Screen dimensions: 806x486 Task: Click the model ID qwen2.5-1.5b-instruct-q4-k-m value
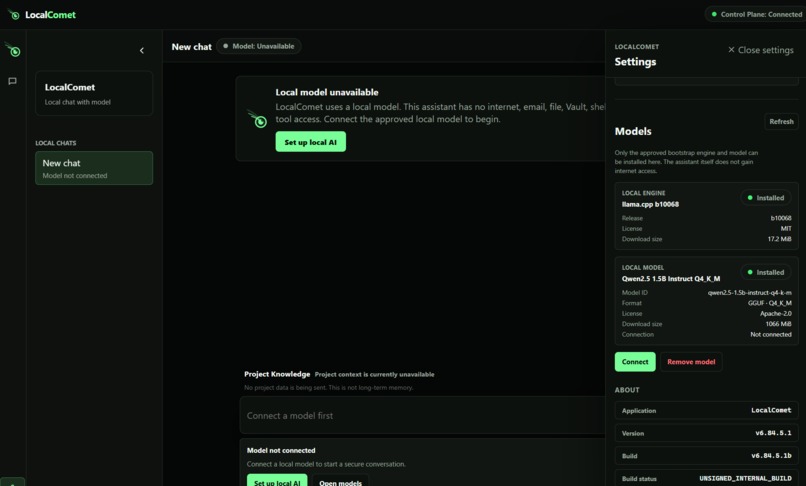click(749, 293)
